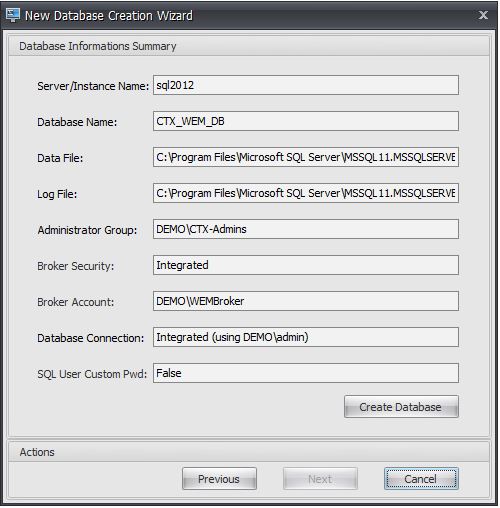Select the Administrator Group field DEMO\CTX-Admins
Viewport: 500px width, 508px height.
(x=306, y=229)
